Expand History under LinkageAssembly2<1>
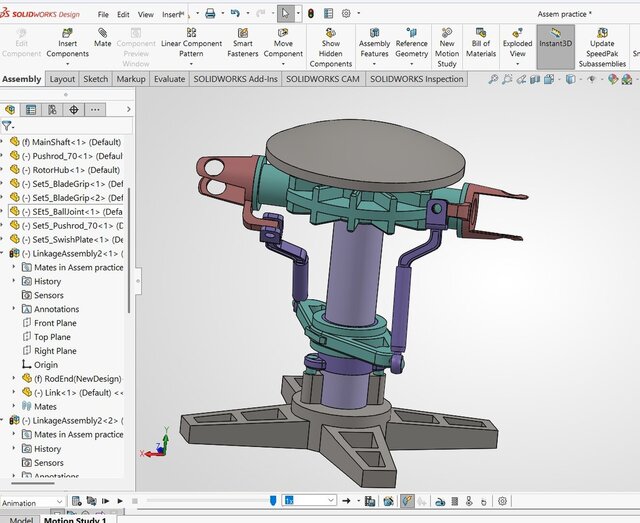The width and height of the screenshot is (640, 523). (x=13, y=281)
